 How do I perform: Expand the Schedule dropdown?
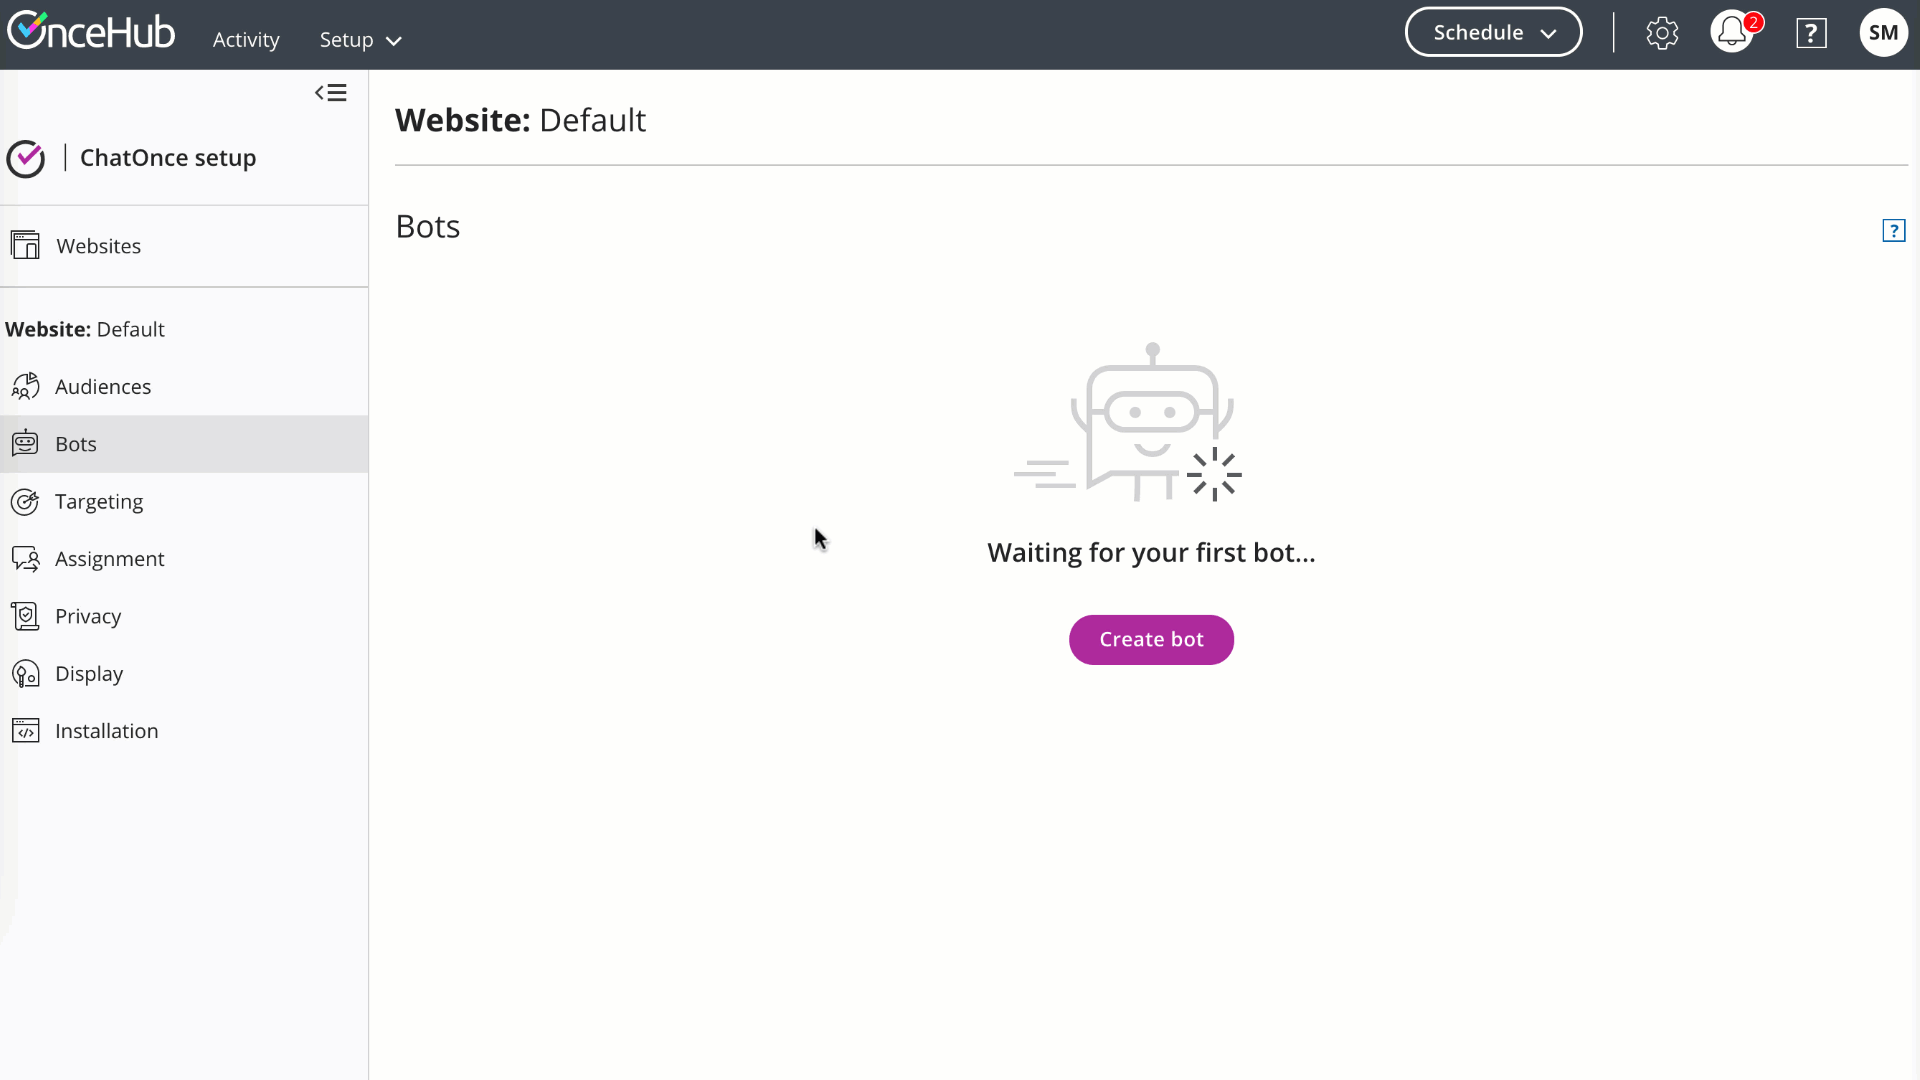(1493, 33)
